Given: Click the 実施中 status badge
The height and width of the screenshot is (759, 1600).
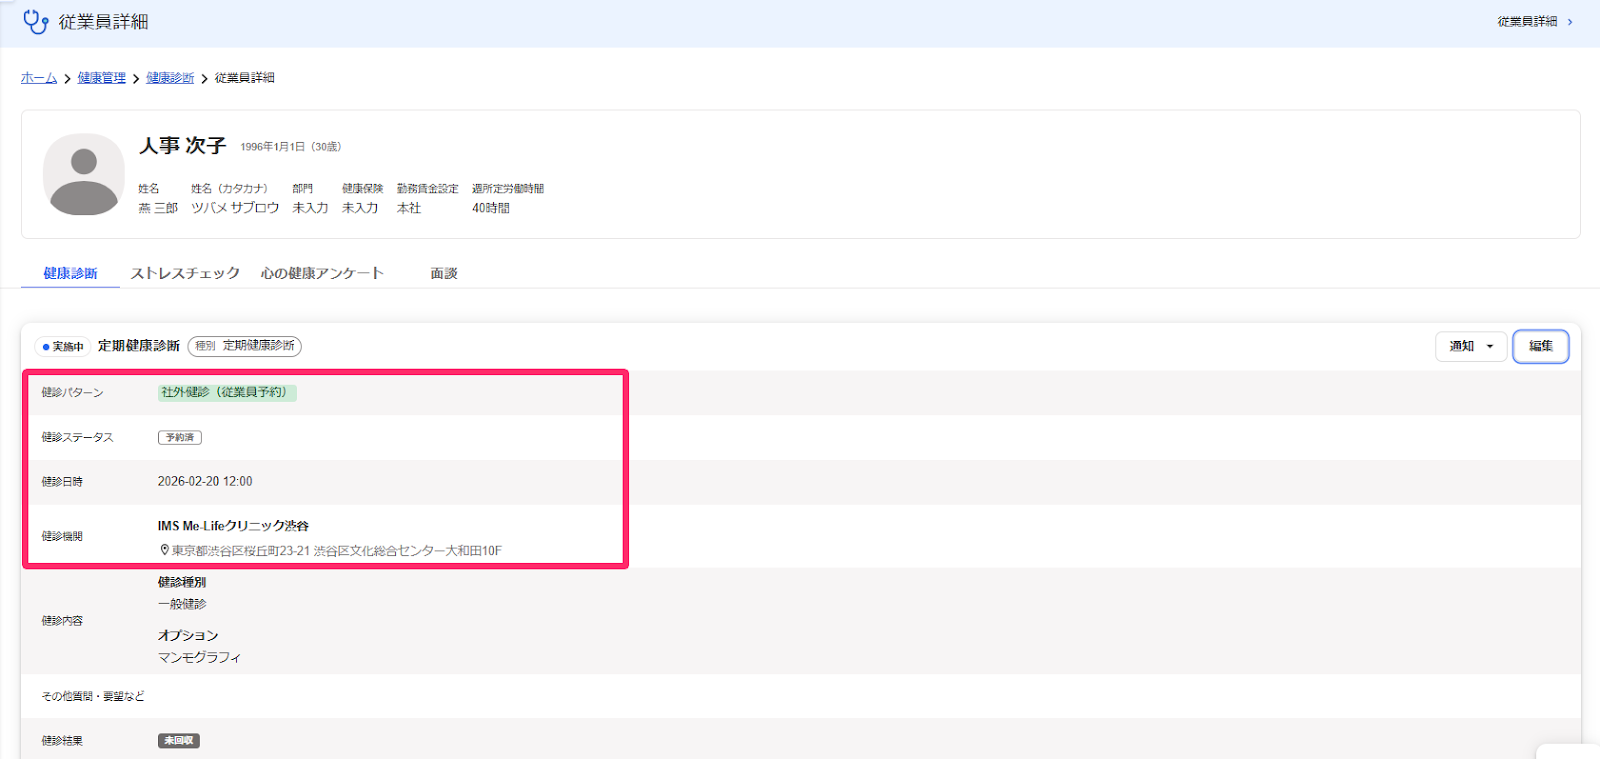Looking at the screenshot, I should pos(63,346).
